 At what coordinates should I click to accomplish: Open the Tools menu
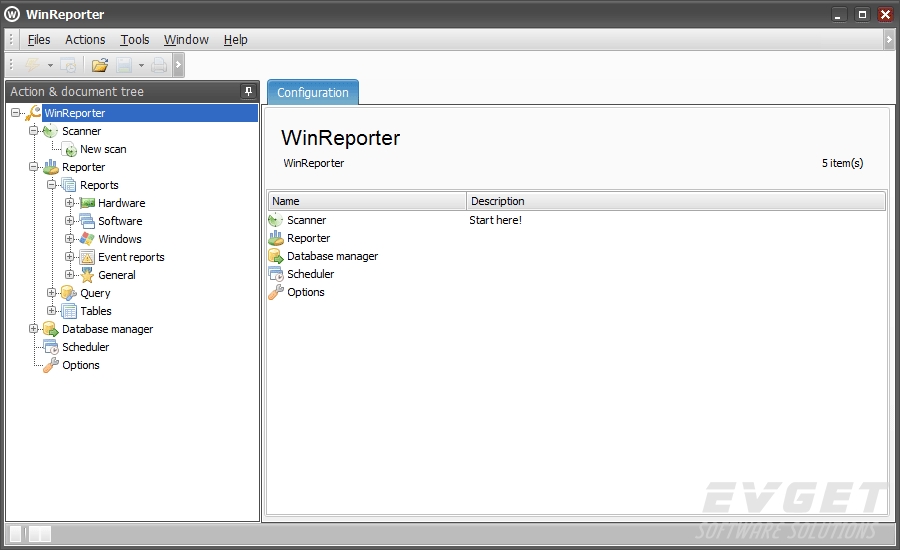(135, 40)
